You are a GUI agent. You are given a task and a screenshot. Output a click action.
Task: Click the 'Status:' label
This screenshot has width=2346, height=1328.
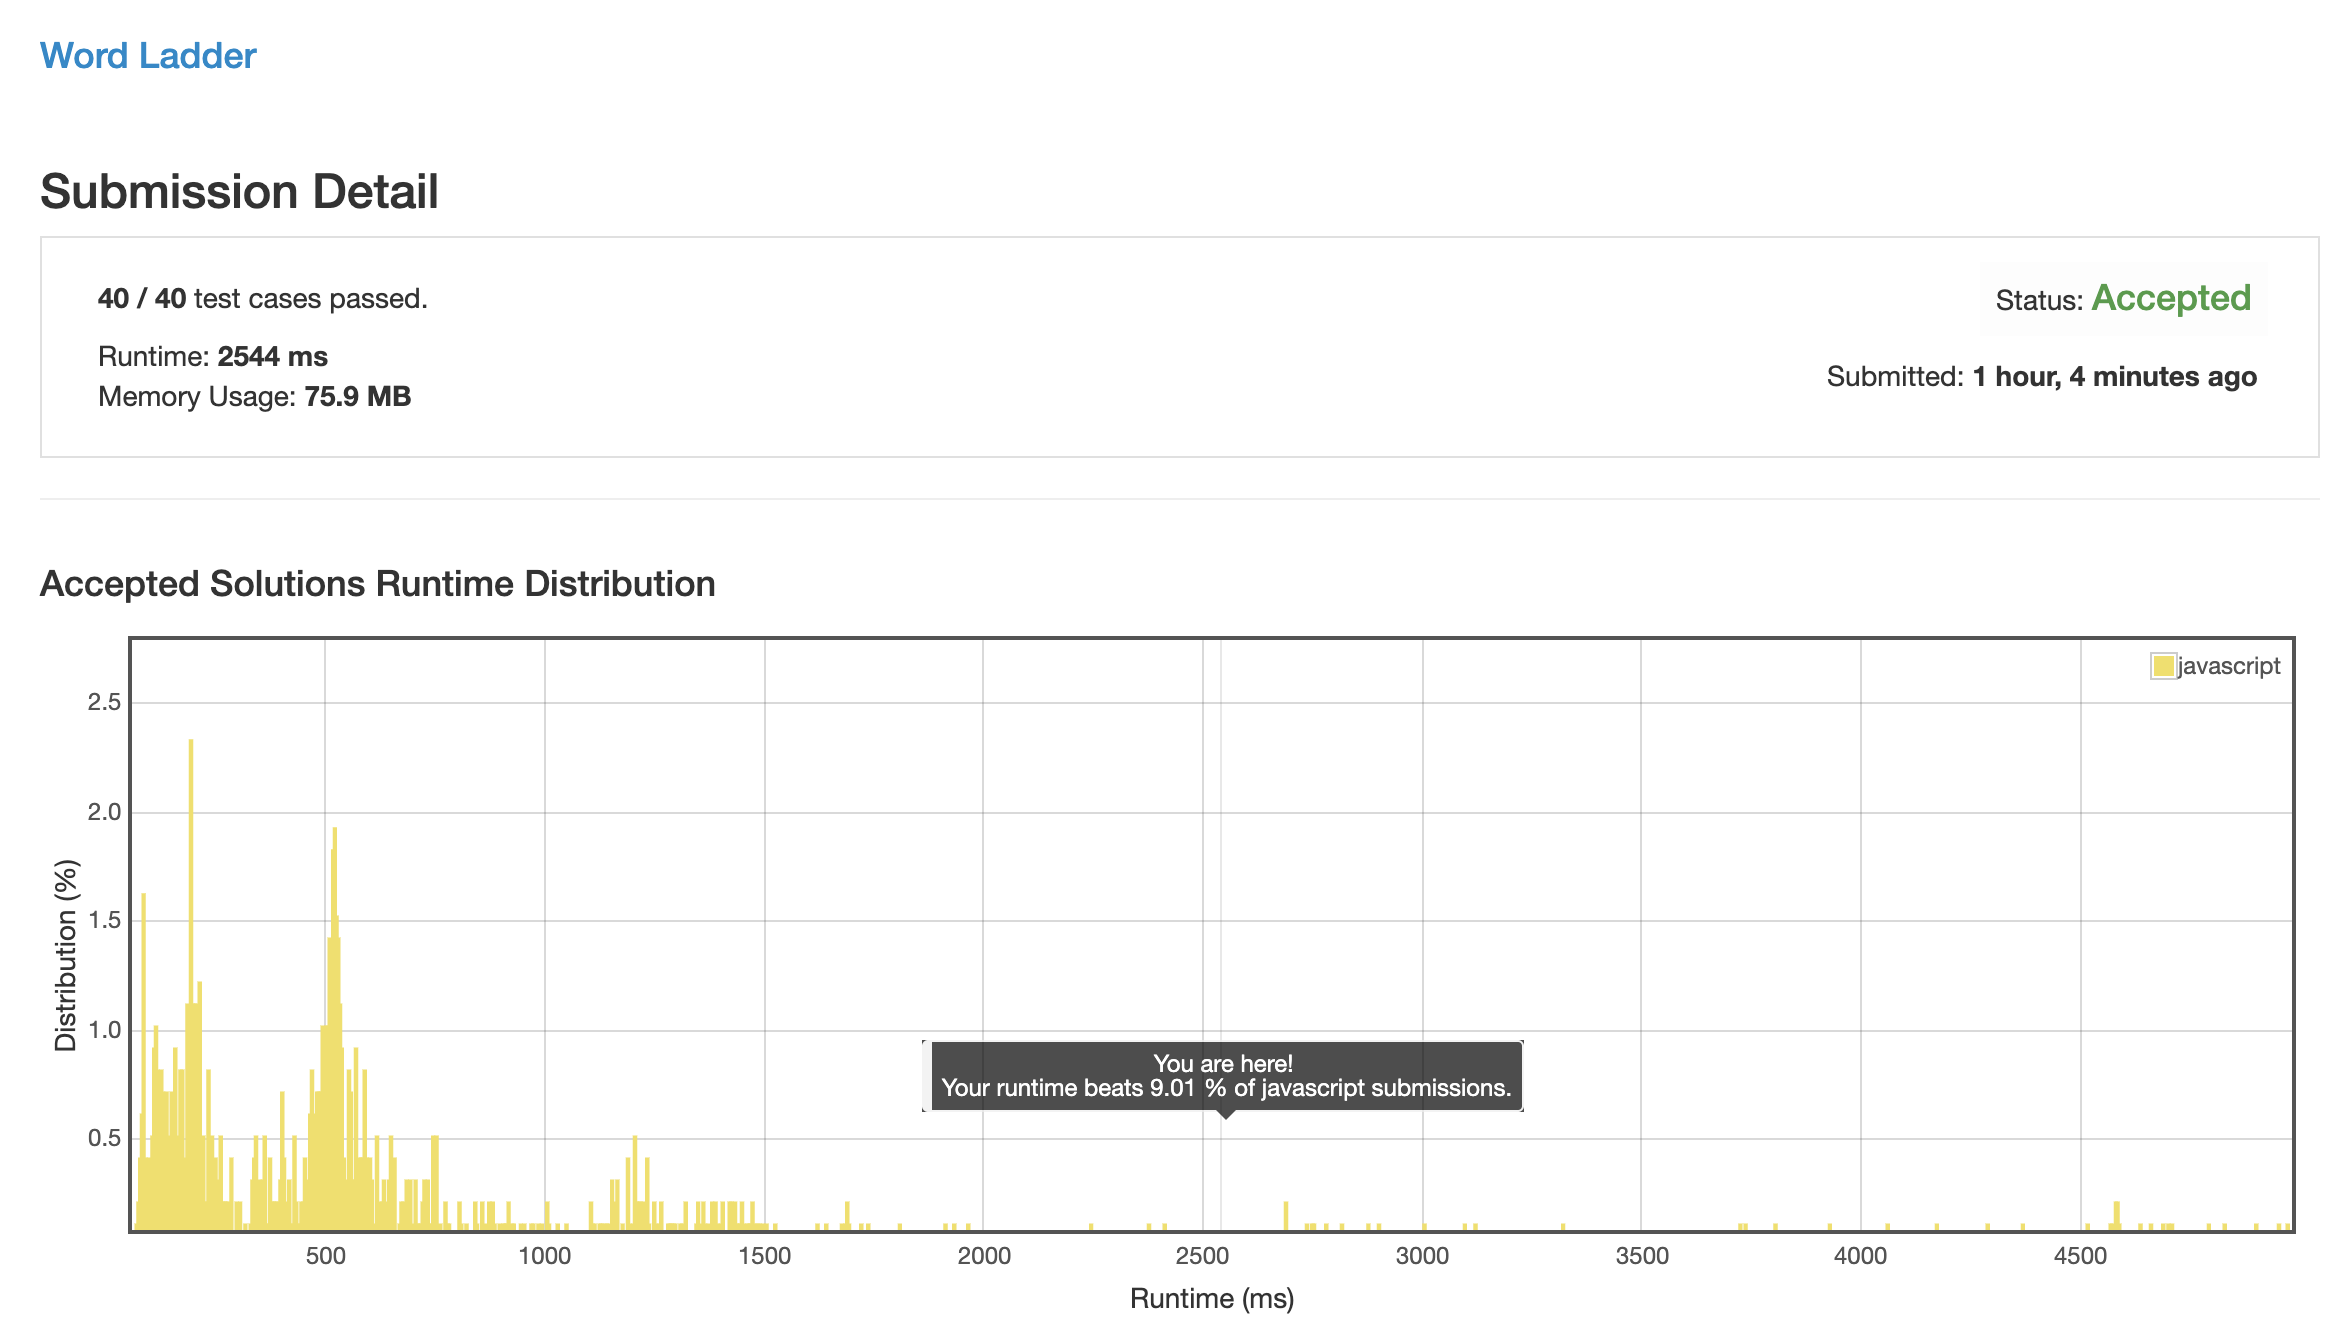pos(2039,300)
